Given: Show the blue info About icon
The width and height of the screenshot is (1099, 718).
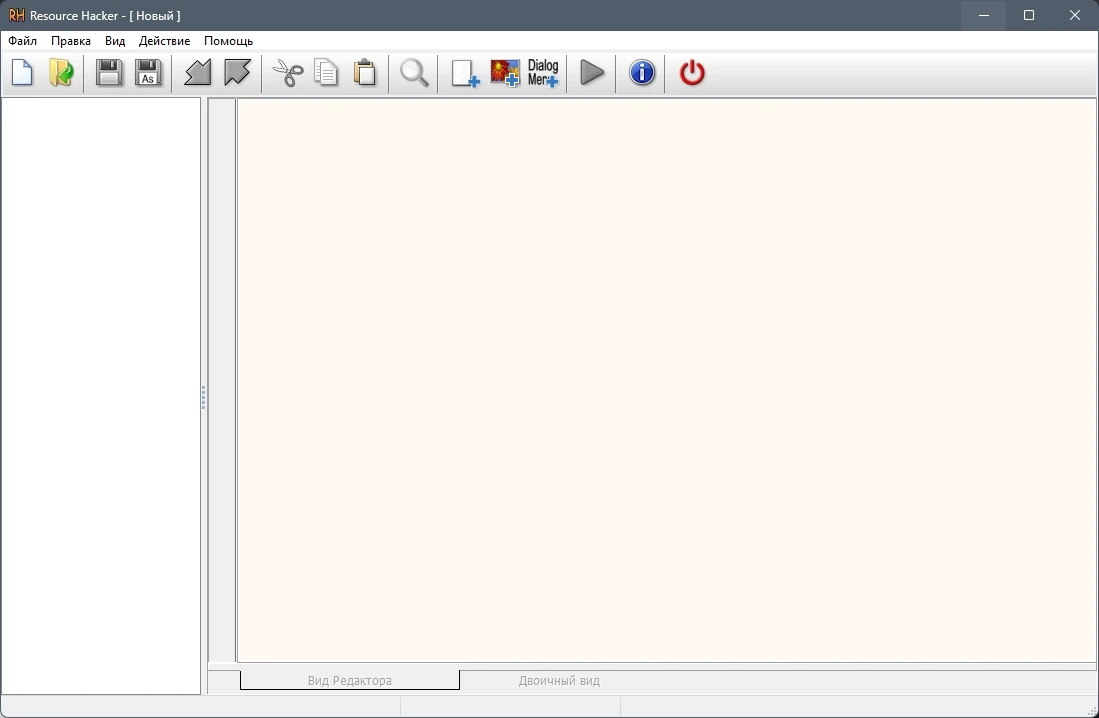Looking at the screenshot, I should tap(642, 73).
